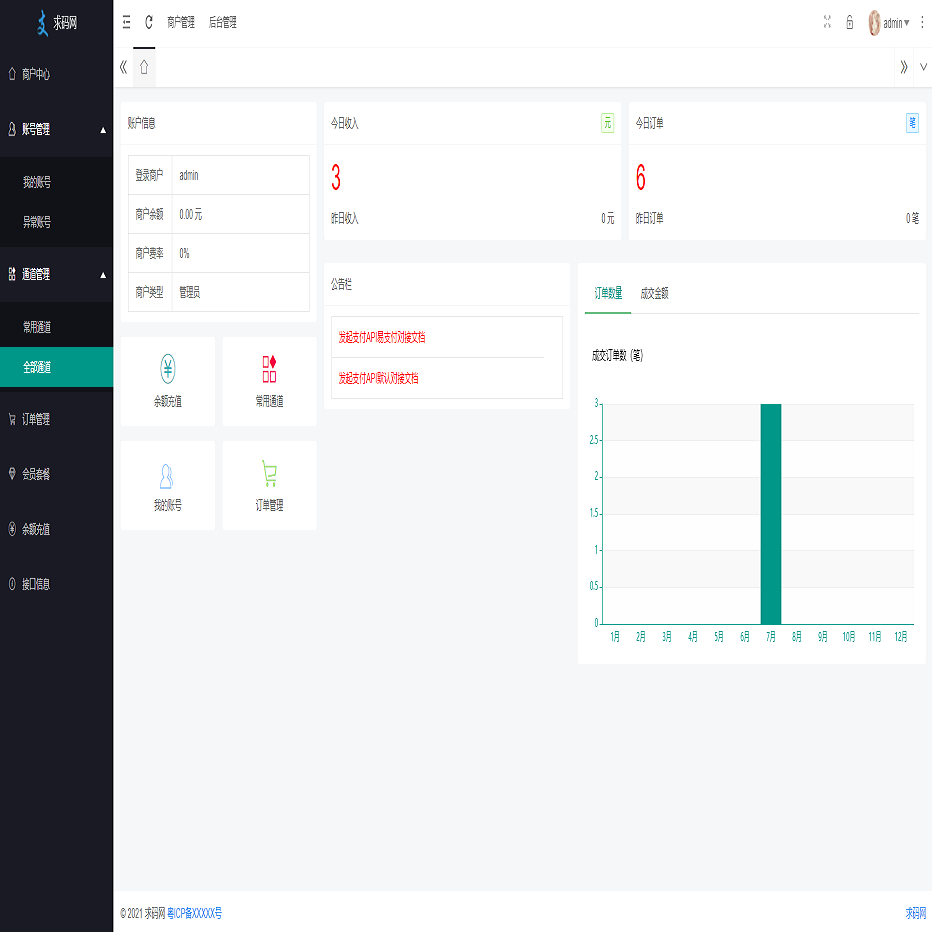Click the refresh icon in top bar
The width and height of the screenshot is (932, 932).
point(149,22)
